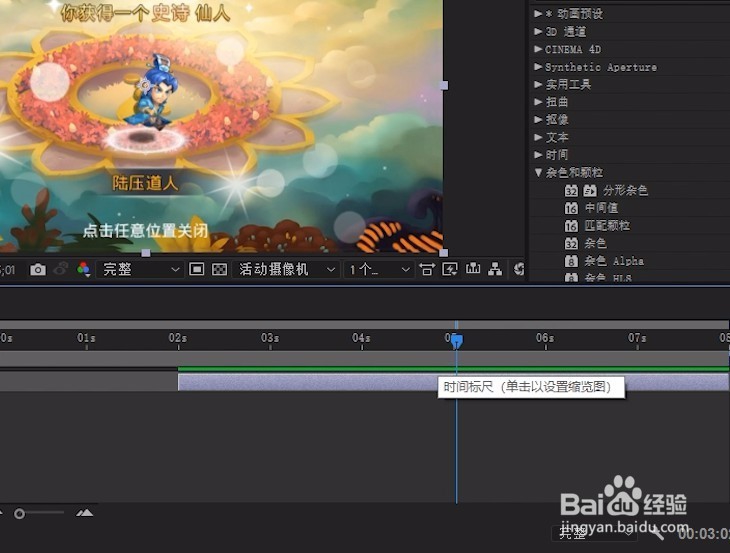Viewport: 730px width, 553px height.
Task: Click the 32-bit badge beside 分形杂色
Action: coord(571,190)
